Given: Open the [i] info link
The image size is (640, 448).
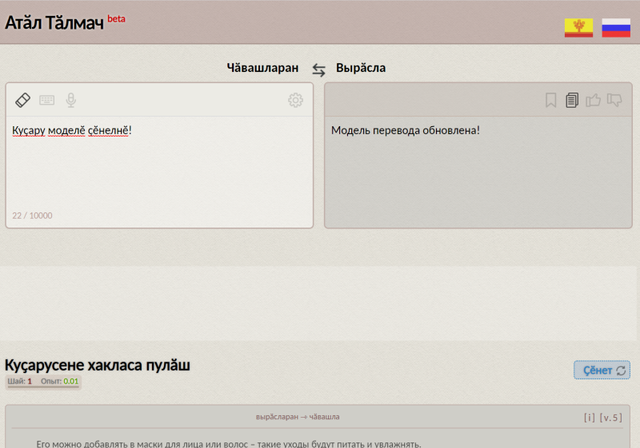Looking at the screenshot, I should (590, 417).
